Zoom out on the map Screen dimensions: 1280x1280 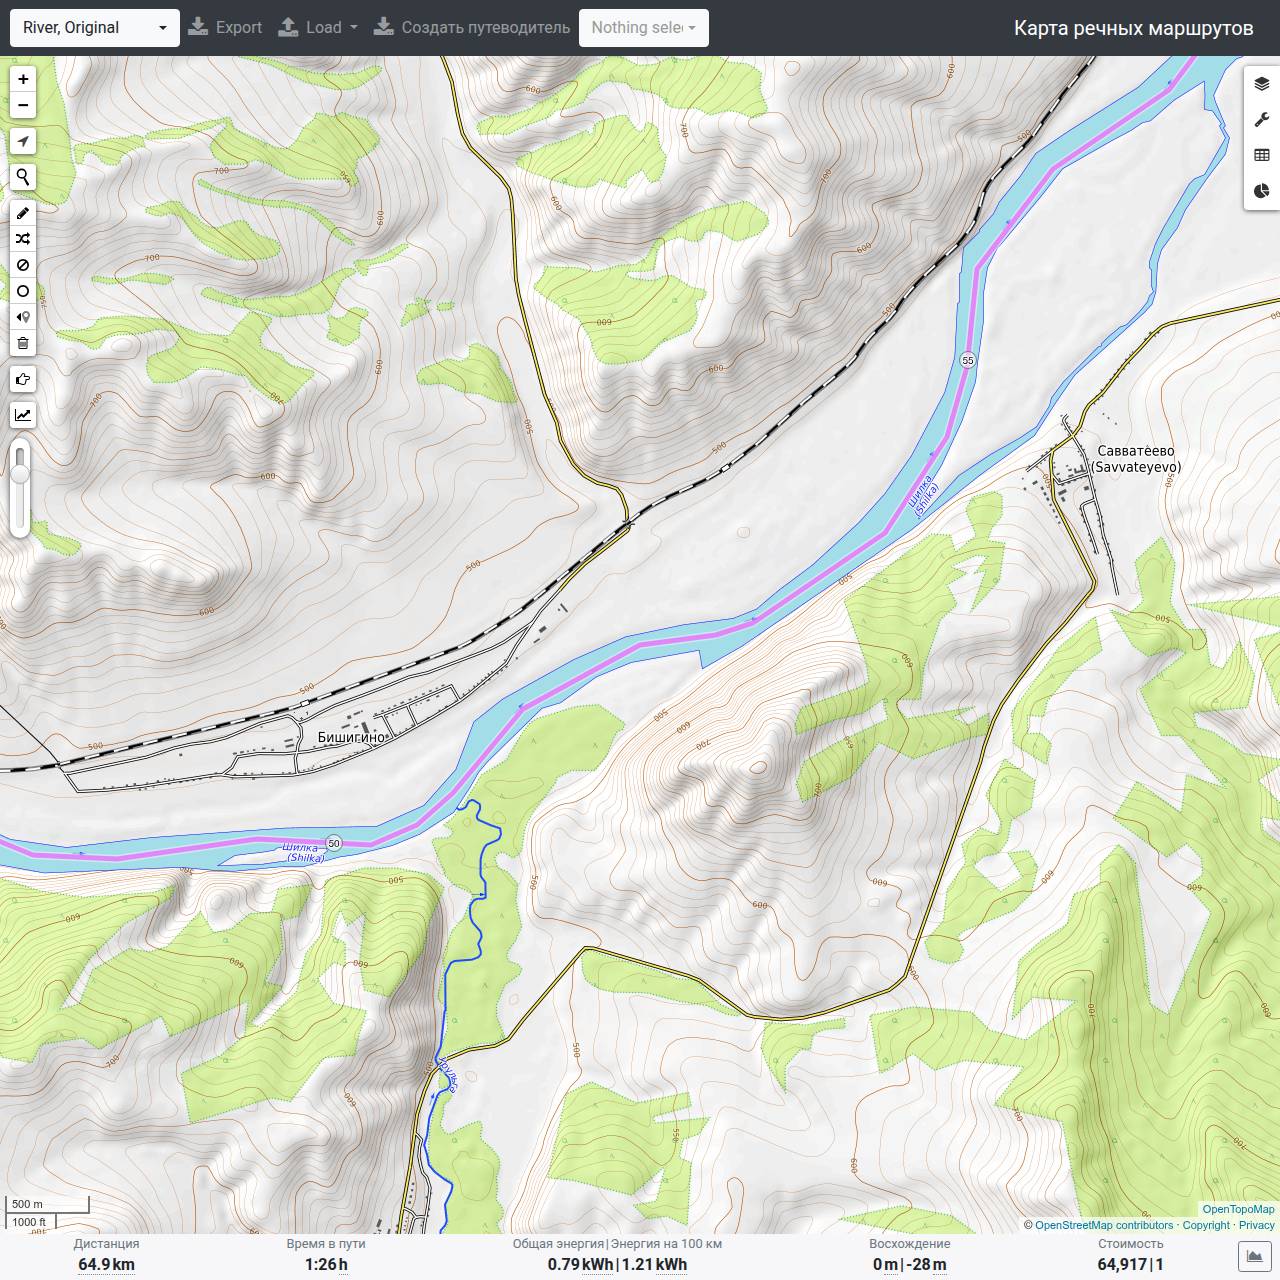click(23, 105)
